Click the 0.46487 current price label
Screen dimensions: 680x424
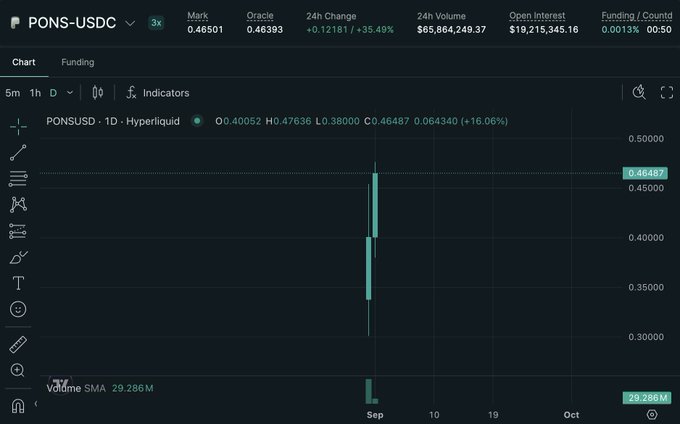[645, 173]
